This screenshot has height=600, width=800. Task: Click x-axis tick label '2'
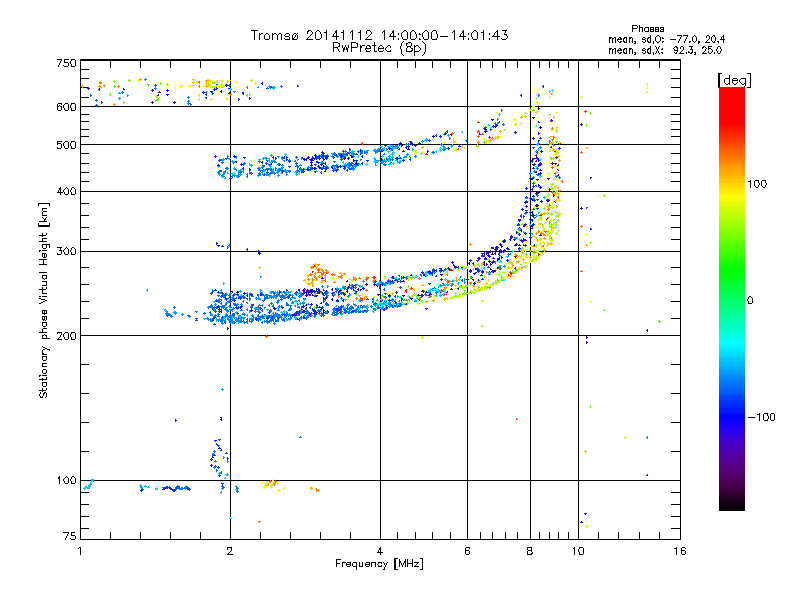(230, 551)
